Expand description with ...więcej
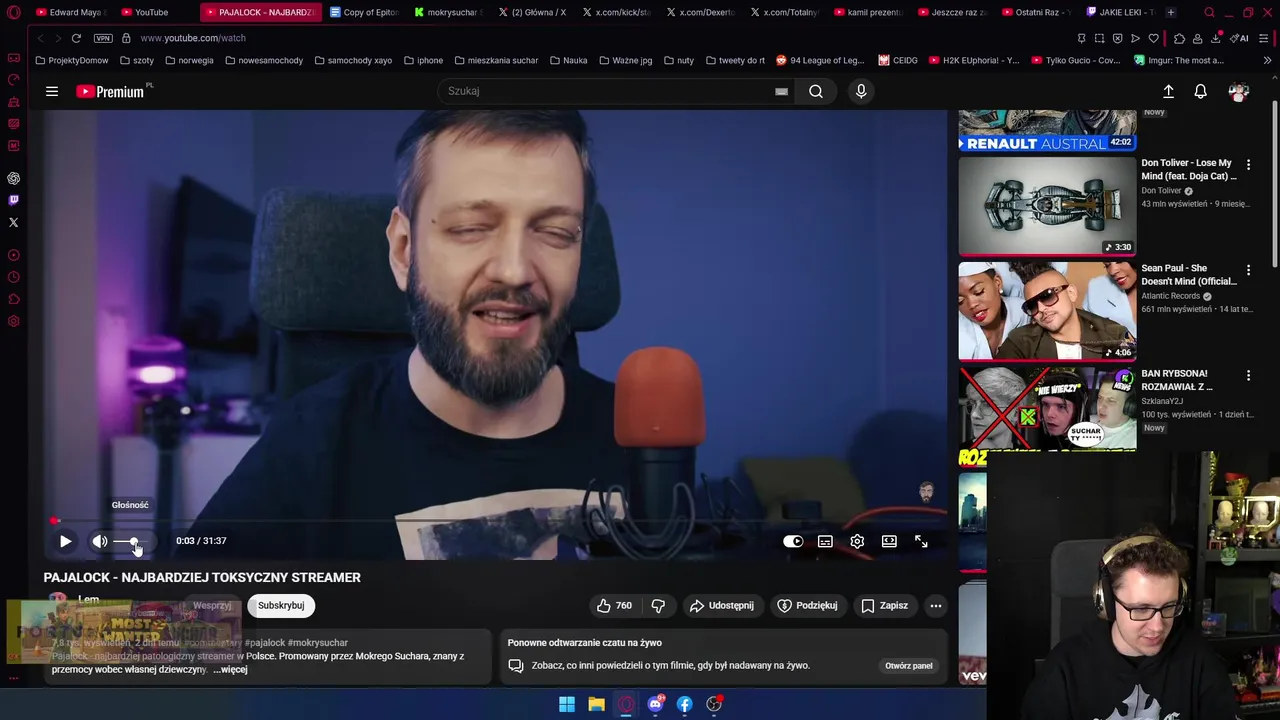The height and width of the screenshot is (720, 1280). 230,669
